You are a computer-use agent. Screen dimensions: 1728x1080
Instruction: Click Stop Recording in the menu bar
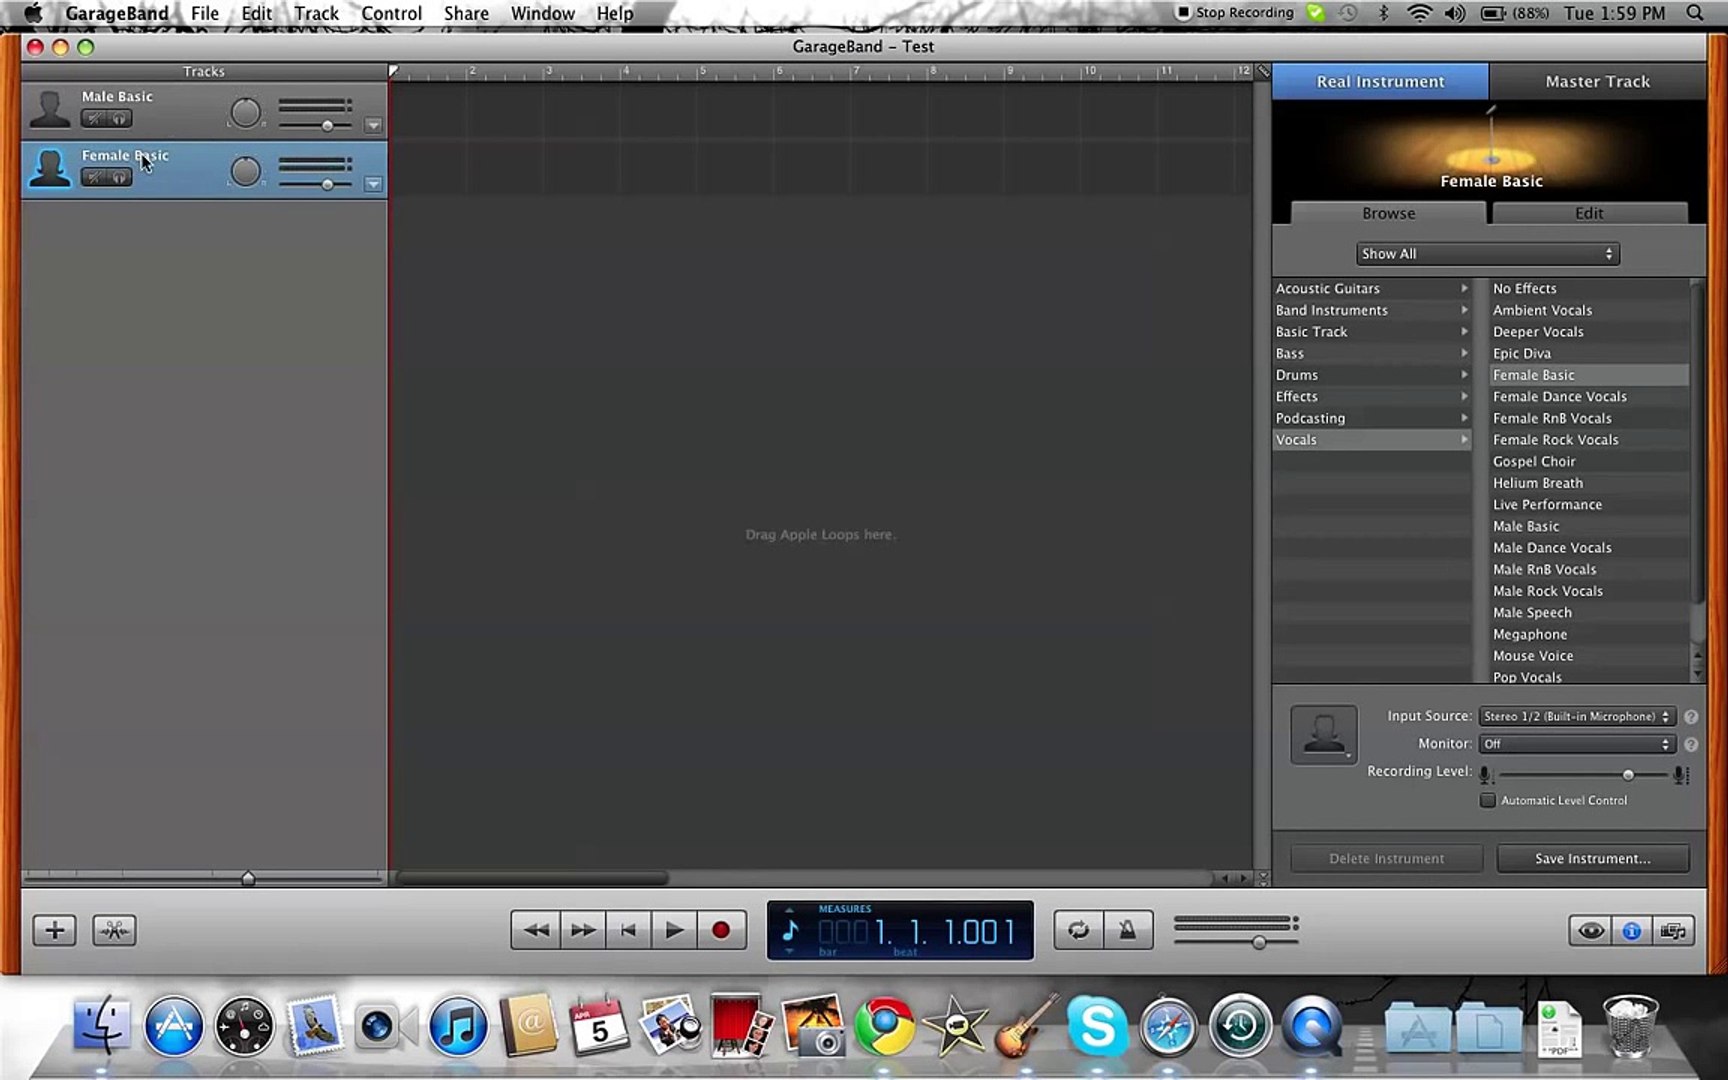click(x=1235, y=13)
